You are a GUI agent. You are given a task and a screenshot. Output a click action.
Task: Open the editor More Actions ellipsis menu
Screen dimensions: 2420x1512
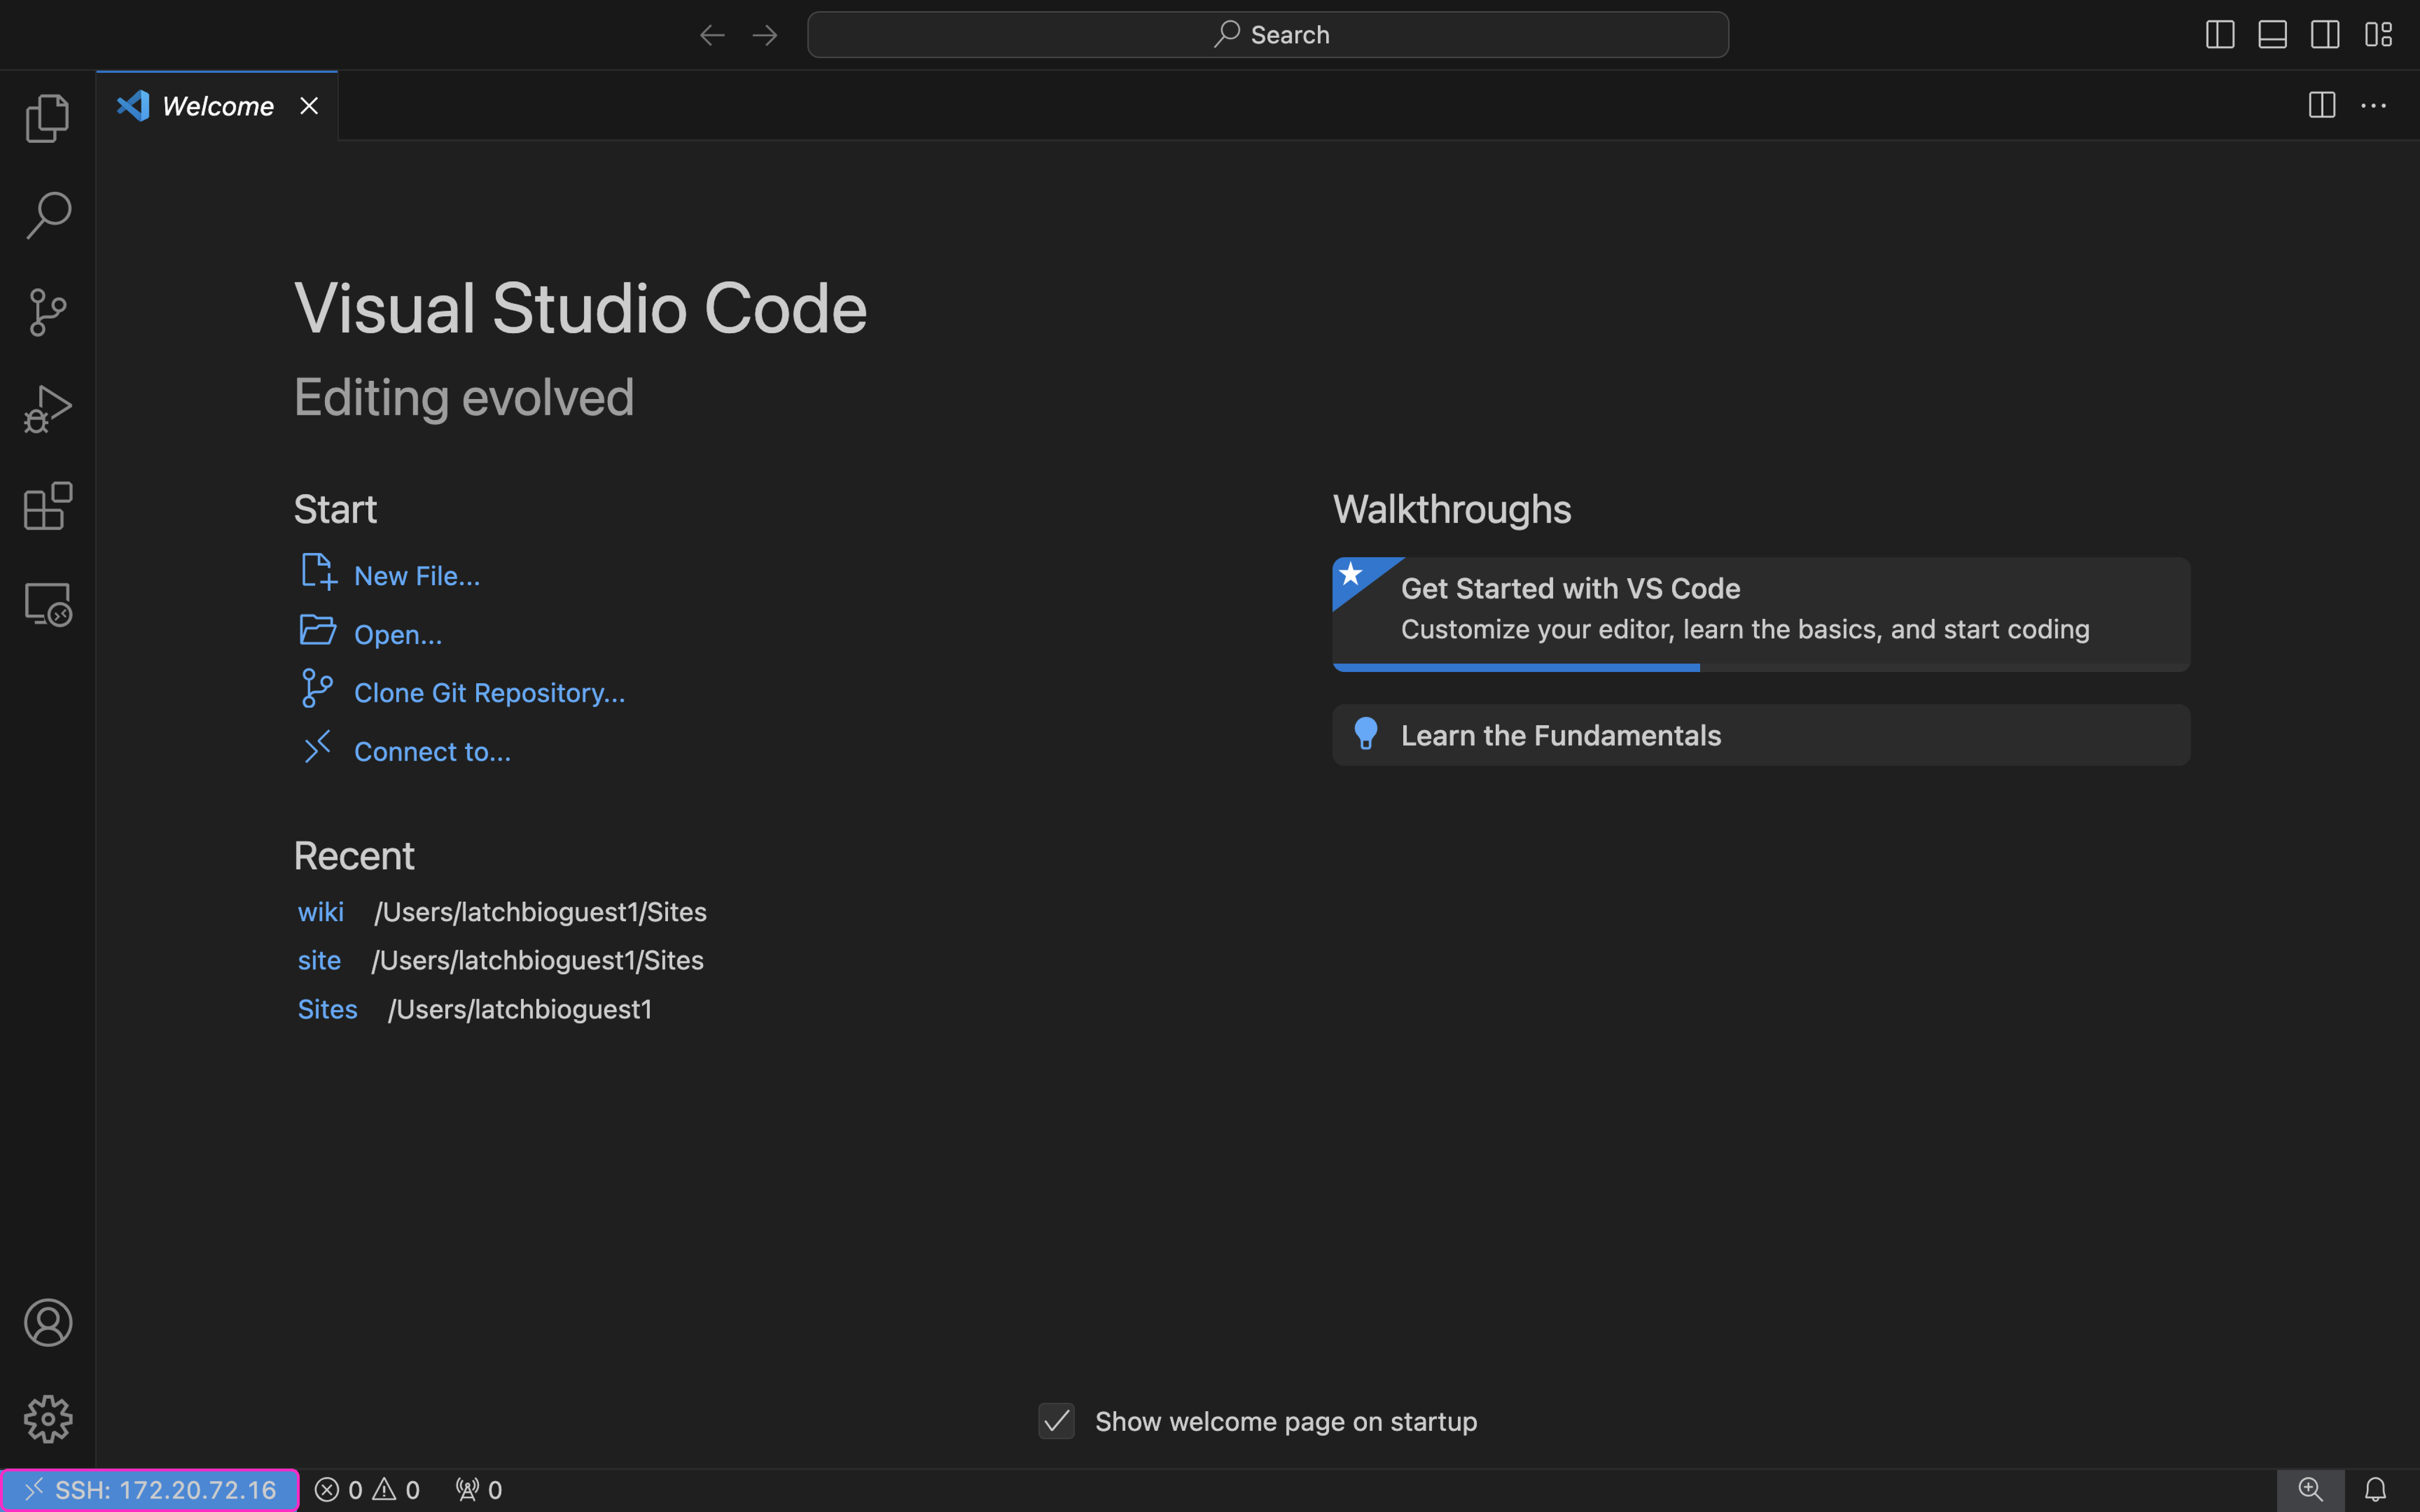point(2373,105)
